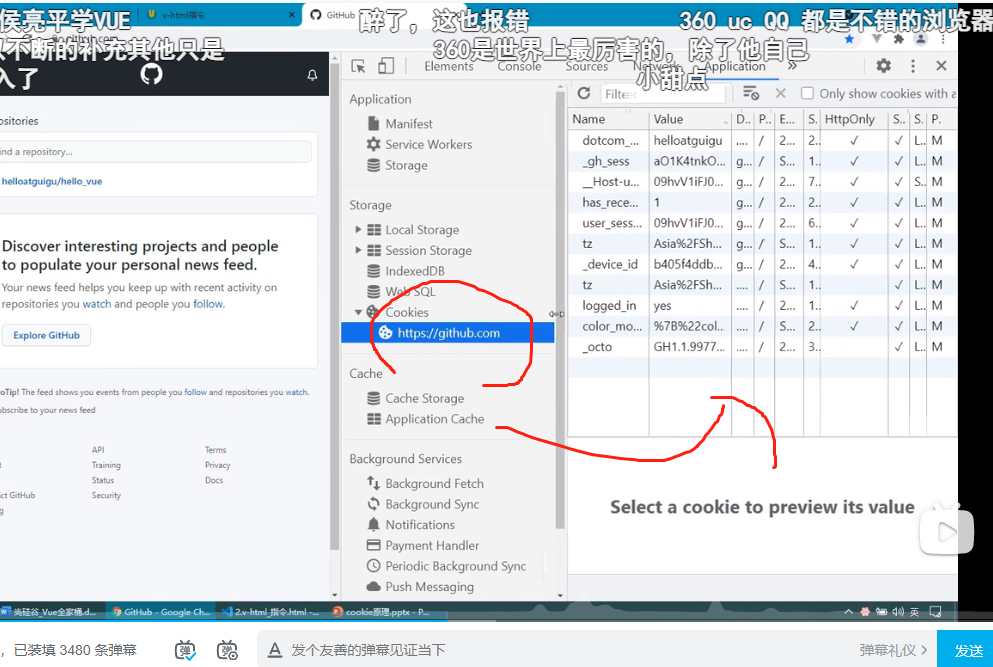Clear all cookies icon beside the filter

(x=751, y=94)
